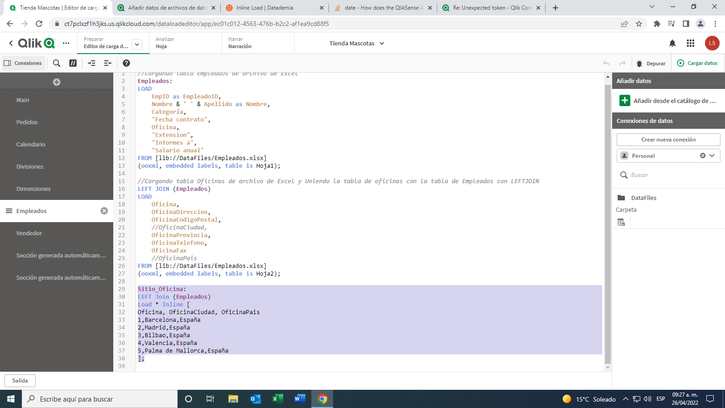Toggle comment on the selected script lines
The height and width of the screenshot is (408, 725).
(x=73, y=63)
